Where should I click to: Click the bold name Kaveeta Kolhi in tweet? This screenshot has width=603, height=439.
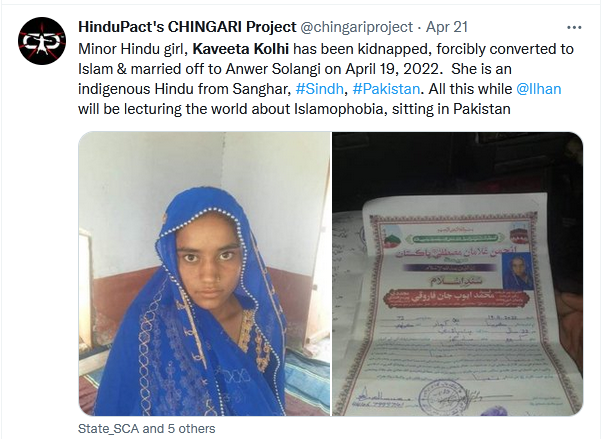(x=240, y=49)
